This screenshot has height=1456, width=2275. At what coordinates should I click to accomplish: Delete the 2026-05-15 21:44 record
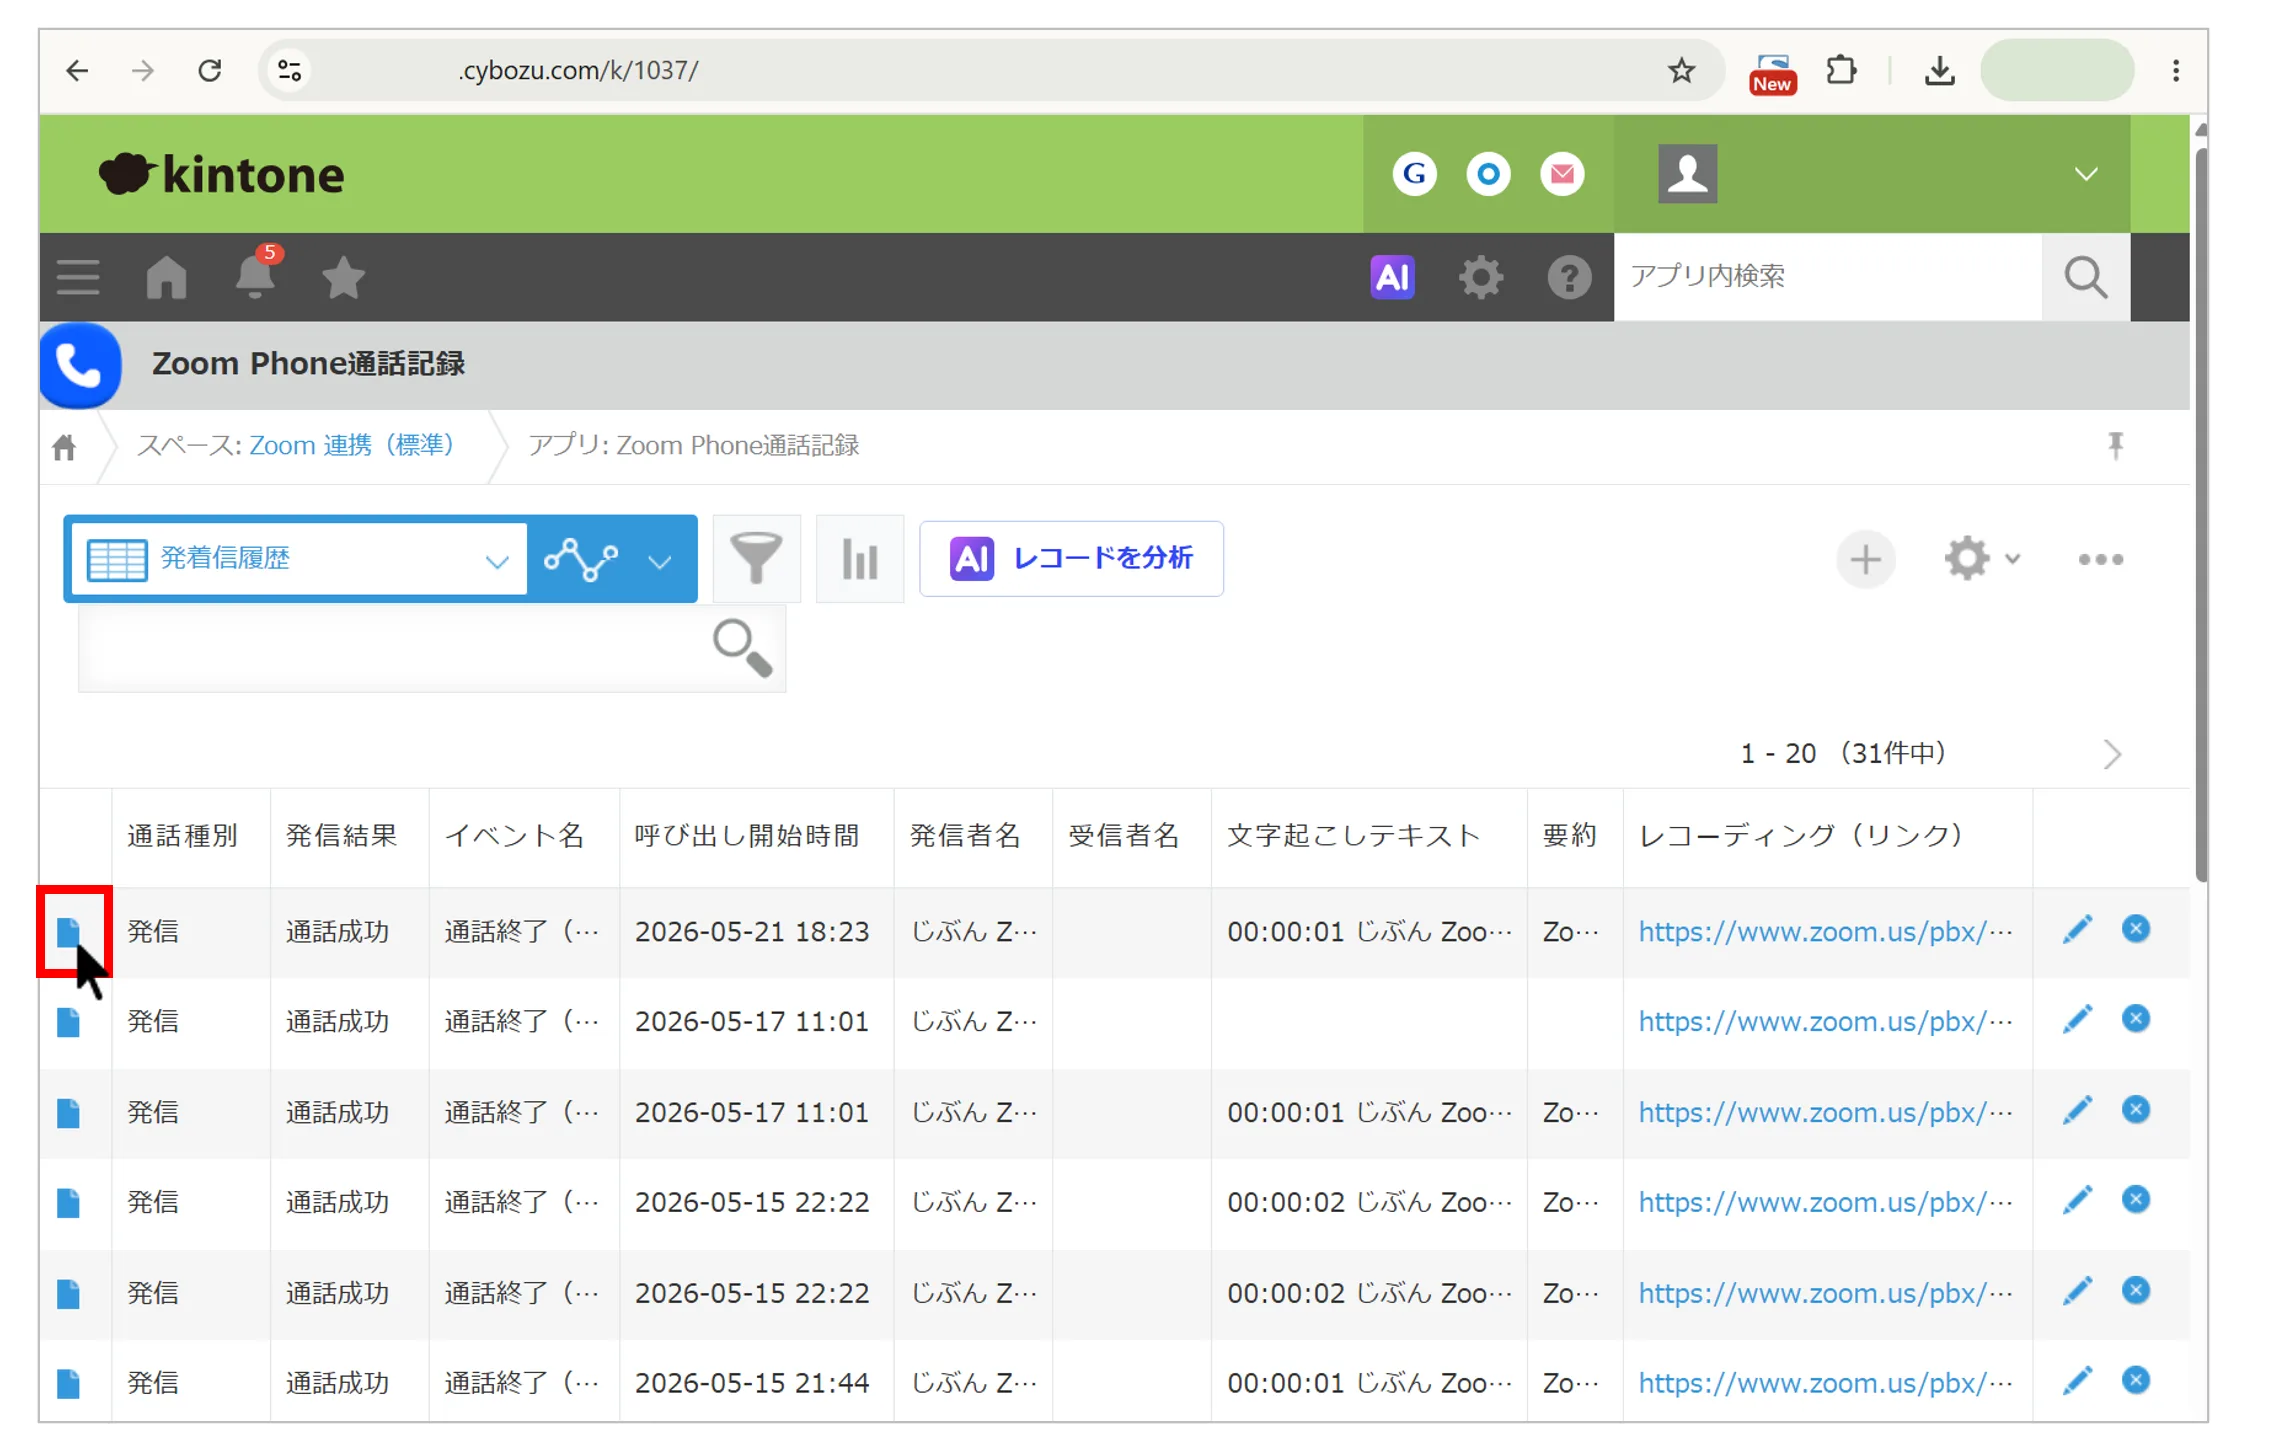[2136, 1382]
